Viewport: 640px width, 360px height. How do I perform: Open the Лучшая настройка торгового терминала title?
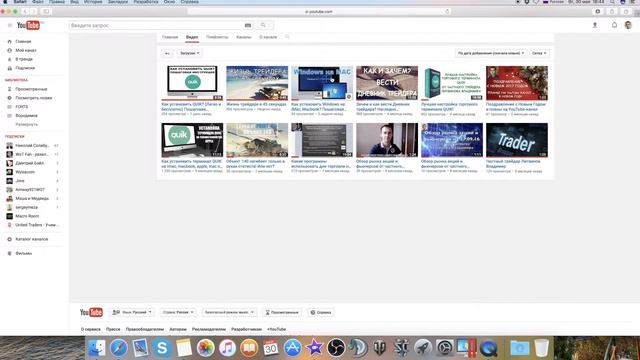click(x=449, y=107)
